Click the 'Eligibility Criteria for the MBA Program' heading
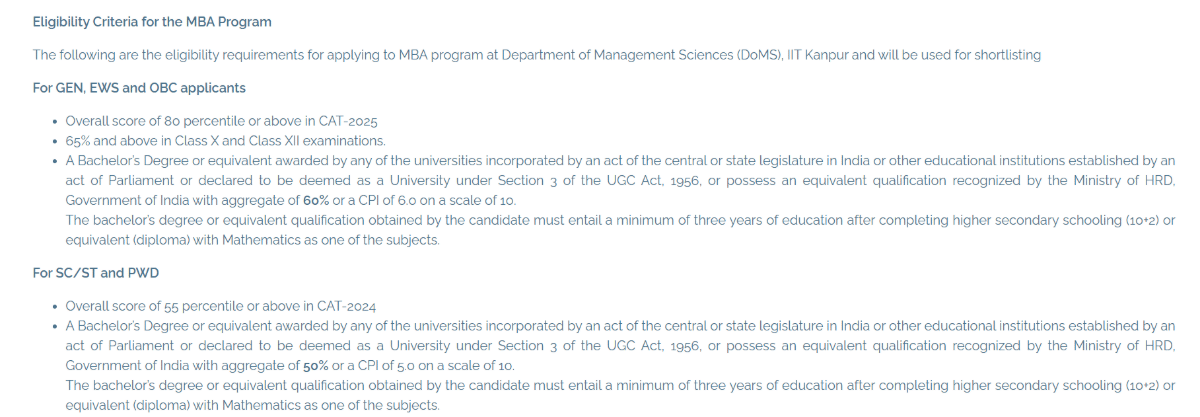Screen dimensions: 1200x417 (152, 22)
